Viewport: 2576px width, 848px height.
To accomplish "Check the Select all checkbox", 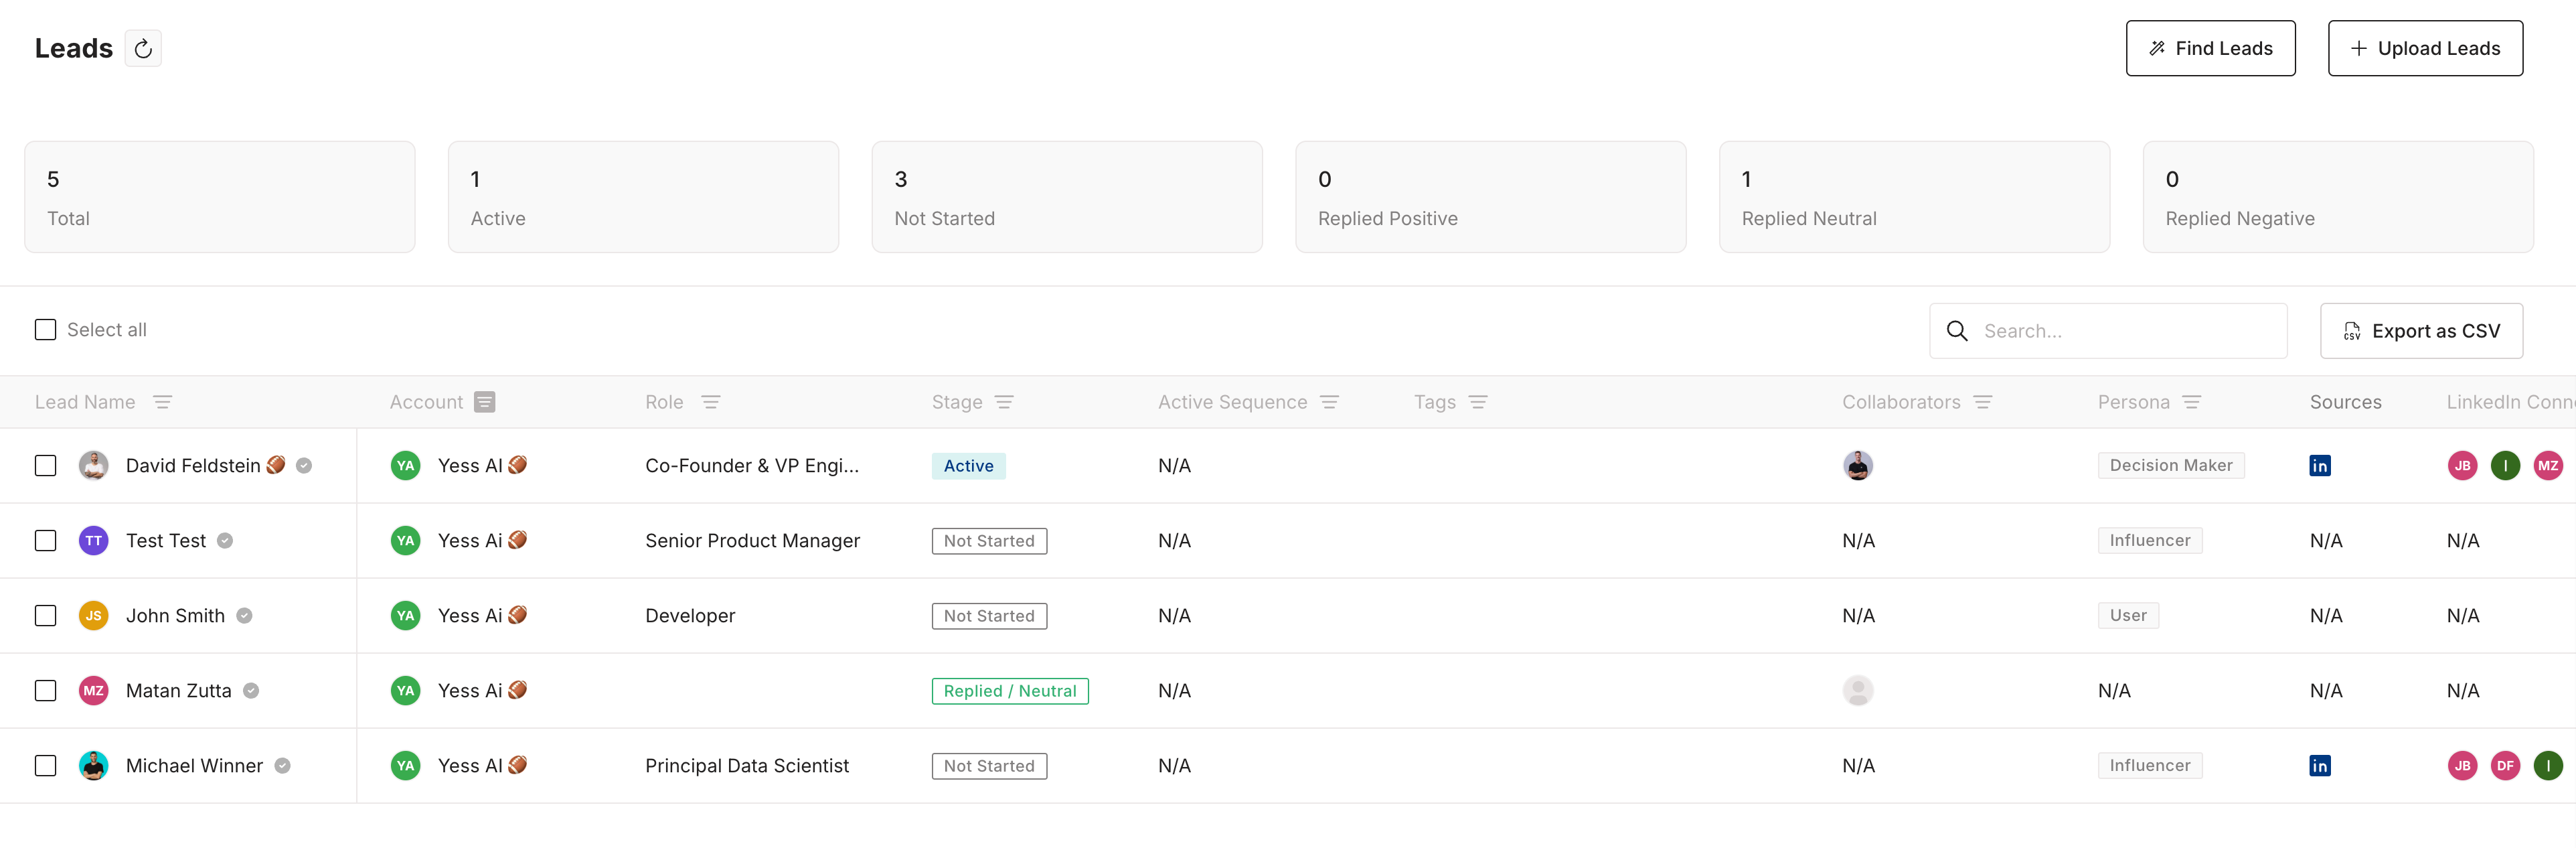I will click(x=46, y=330).
